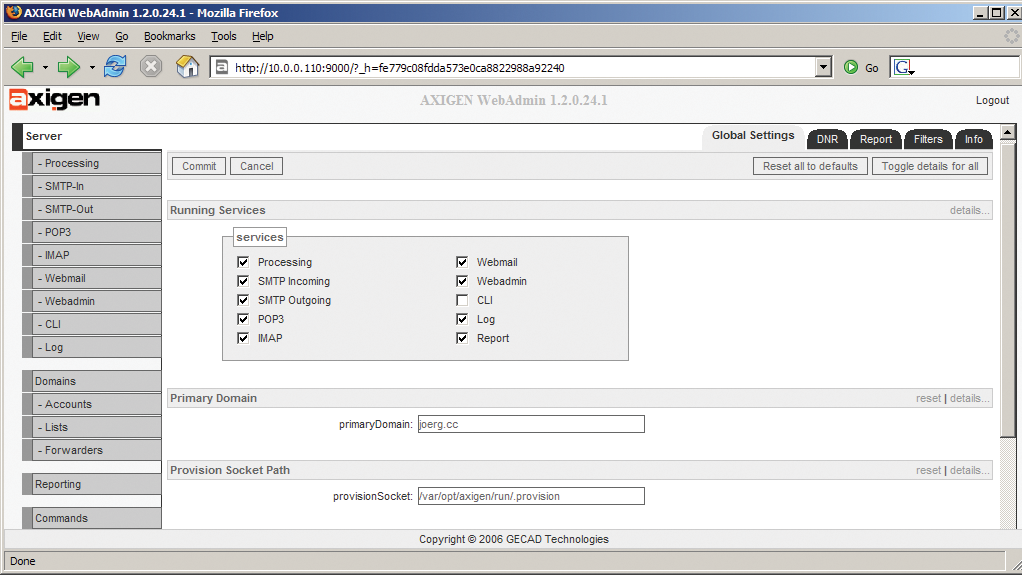Click the Cancel button
The width and height of the screenshot is (1022, 575).
(257, 166)
